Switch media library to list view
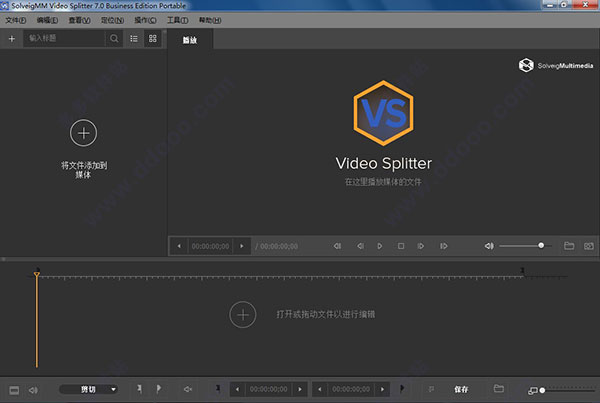Image resolution: width=600 pixels, height=403 pixels. point(134,39)
